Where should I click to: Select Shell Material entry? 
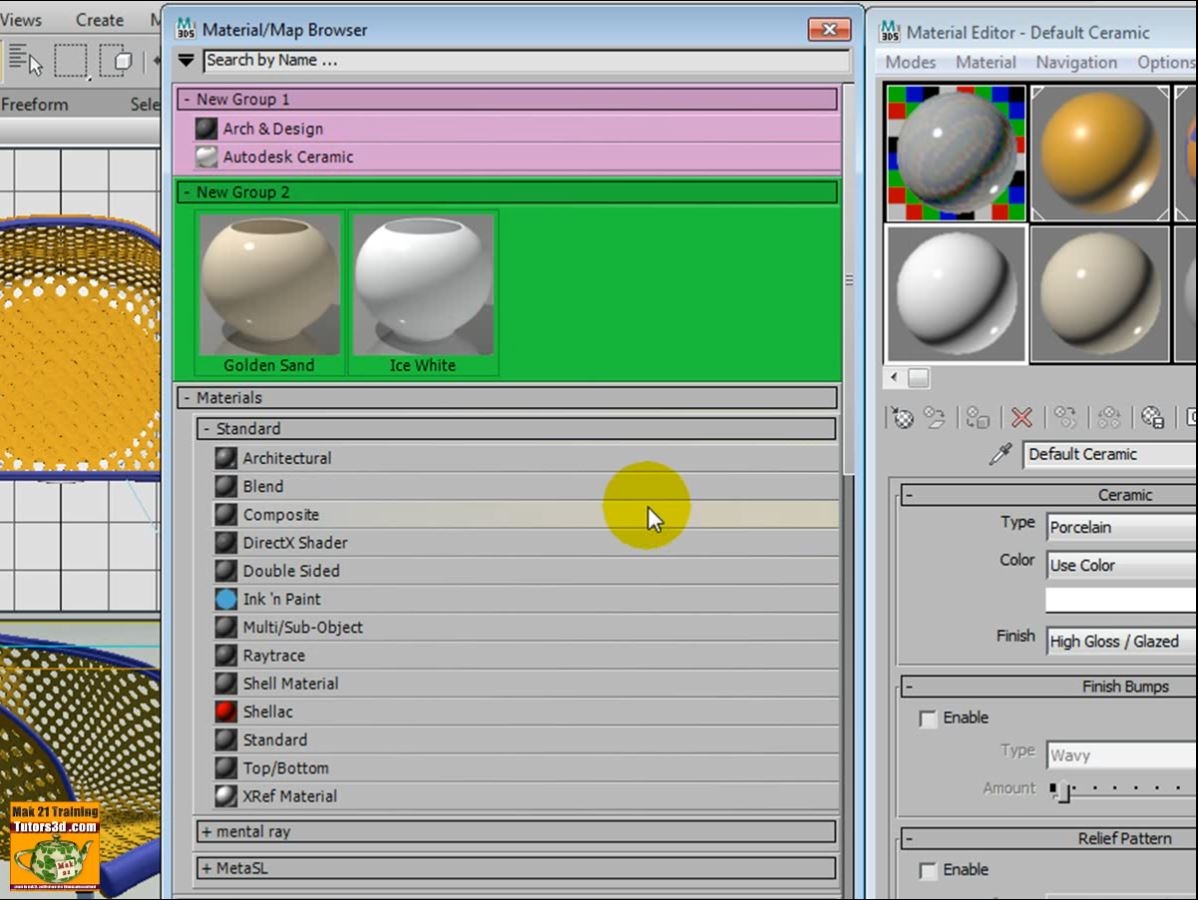pos(526,683)
